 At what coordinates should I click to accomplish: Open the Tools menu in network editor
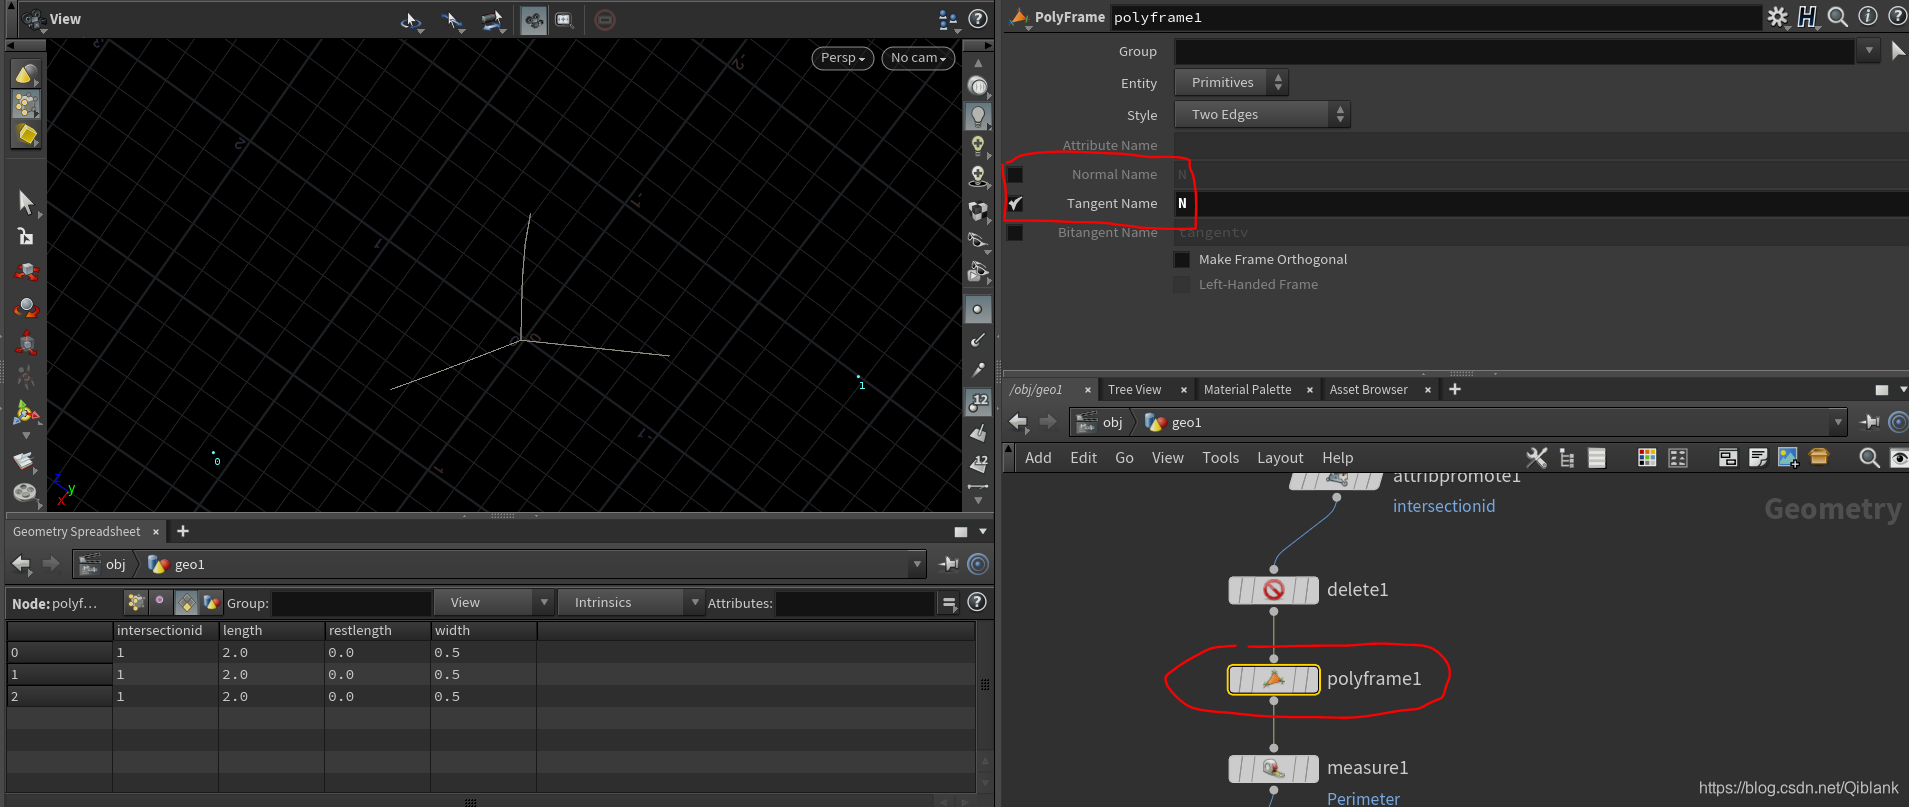click(1220, 458)
